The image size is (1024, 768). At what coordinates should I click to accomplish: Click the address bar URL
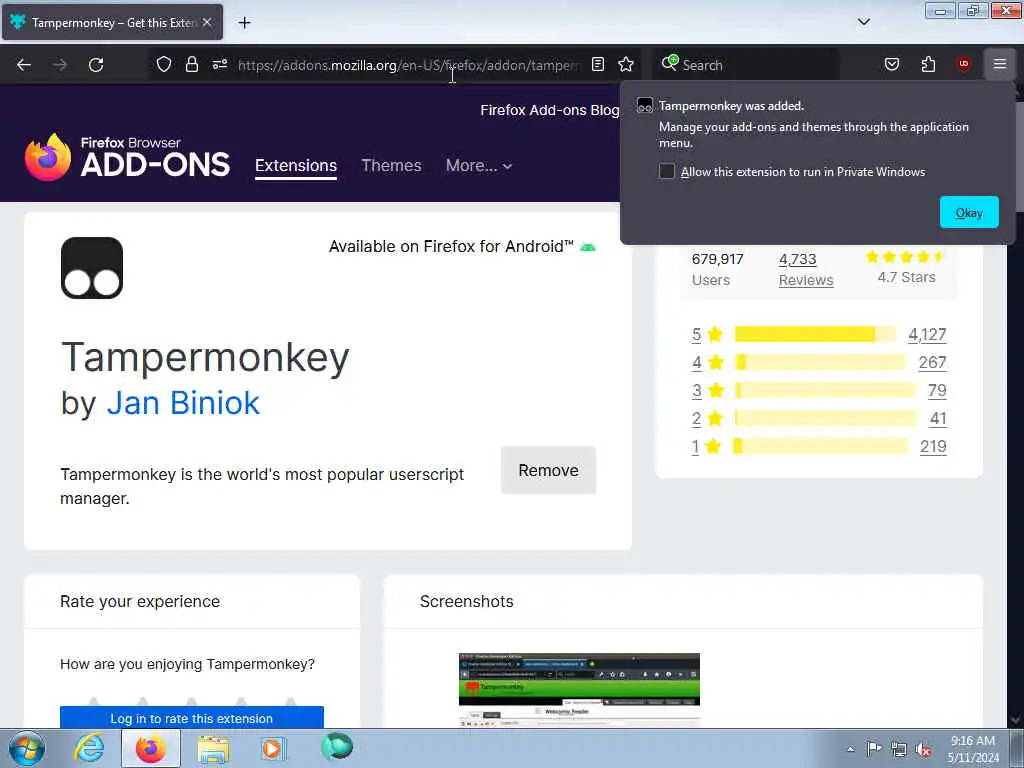pos(409,65)
